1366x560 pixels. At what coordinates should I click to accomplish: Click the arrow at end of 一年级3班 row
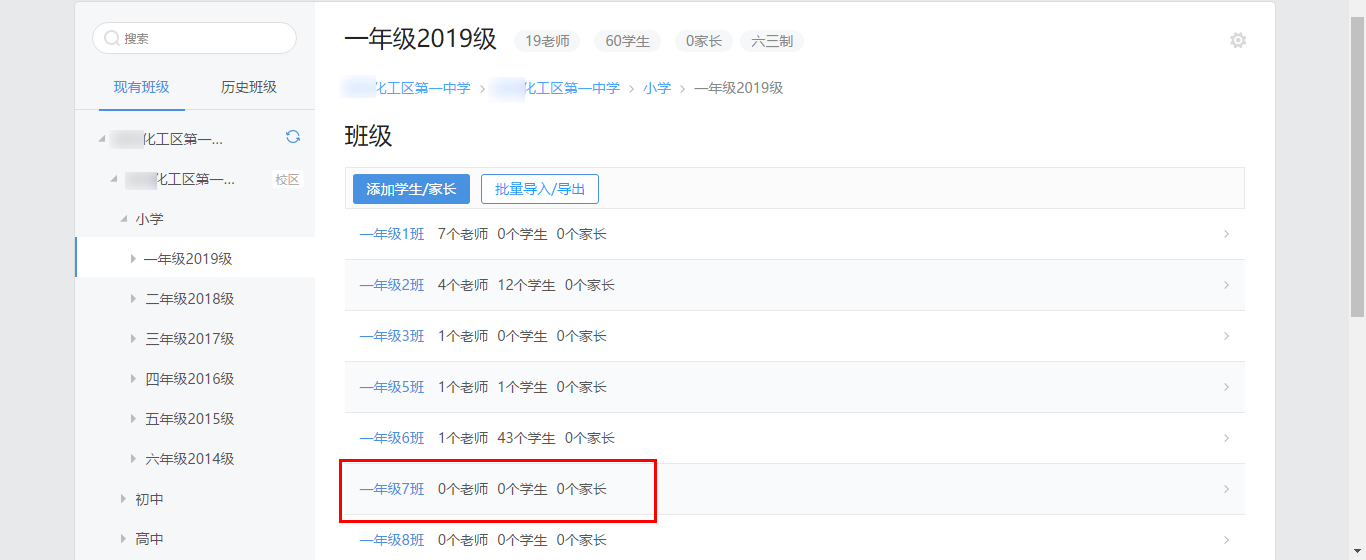click(1227, 336)
